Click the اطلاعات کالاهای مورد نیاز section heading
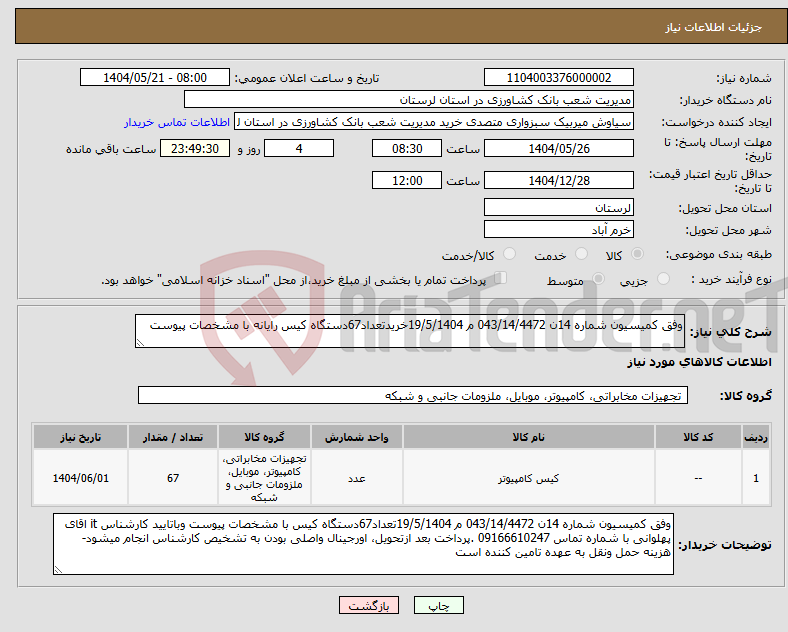This screenshot has height=632, width=788. pos(699,362)
